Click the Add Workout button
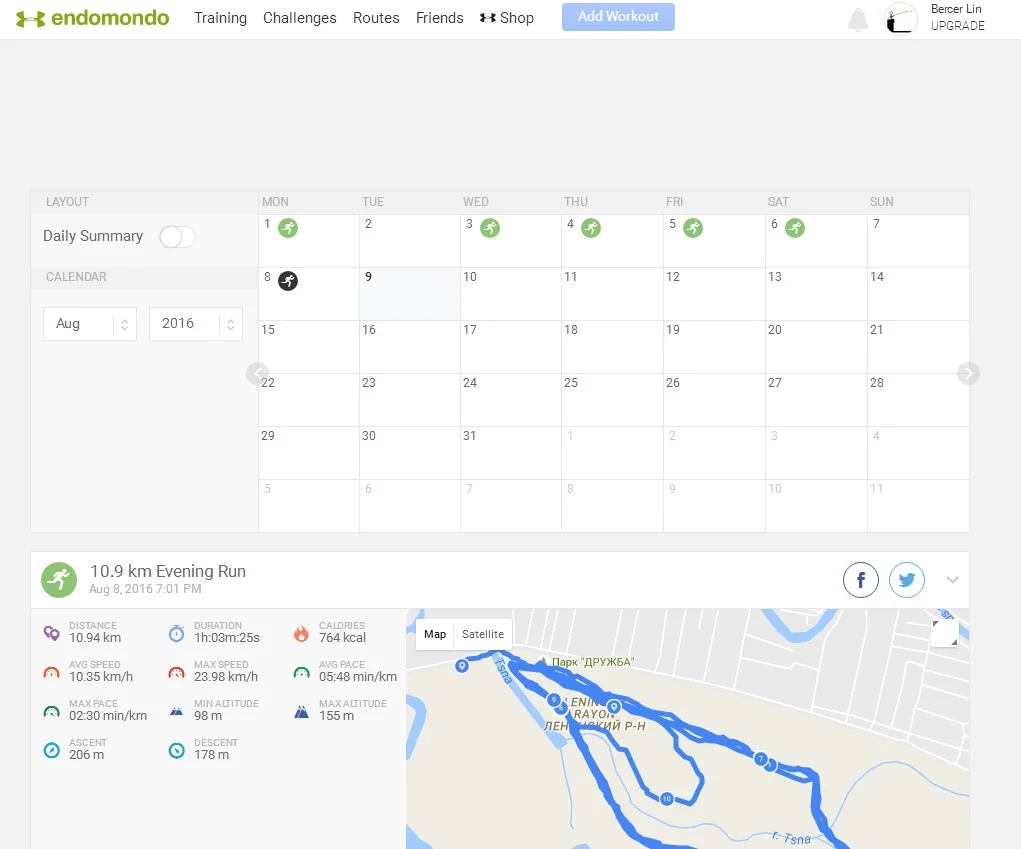The width and height of the screenshot is (1021, 849). [x=618, y=17]
